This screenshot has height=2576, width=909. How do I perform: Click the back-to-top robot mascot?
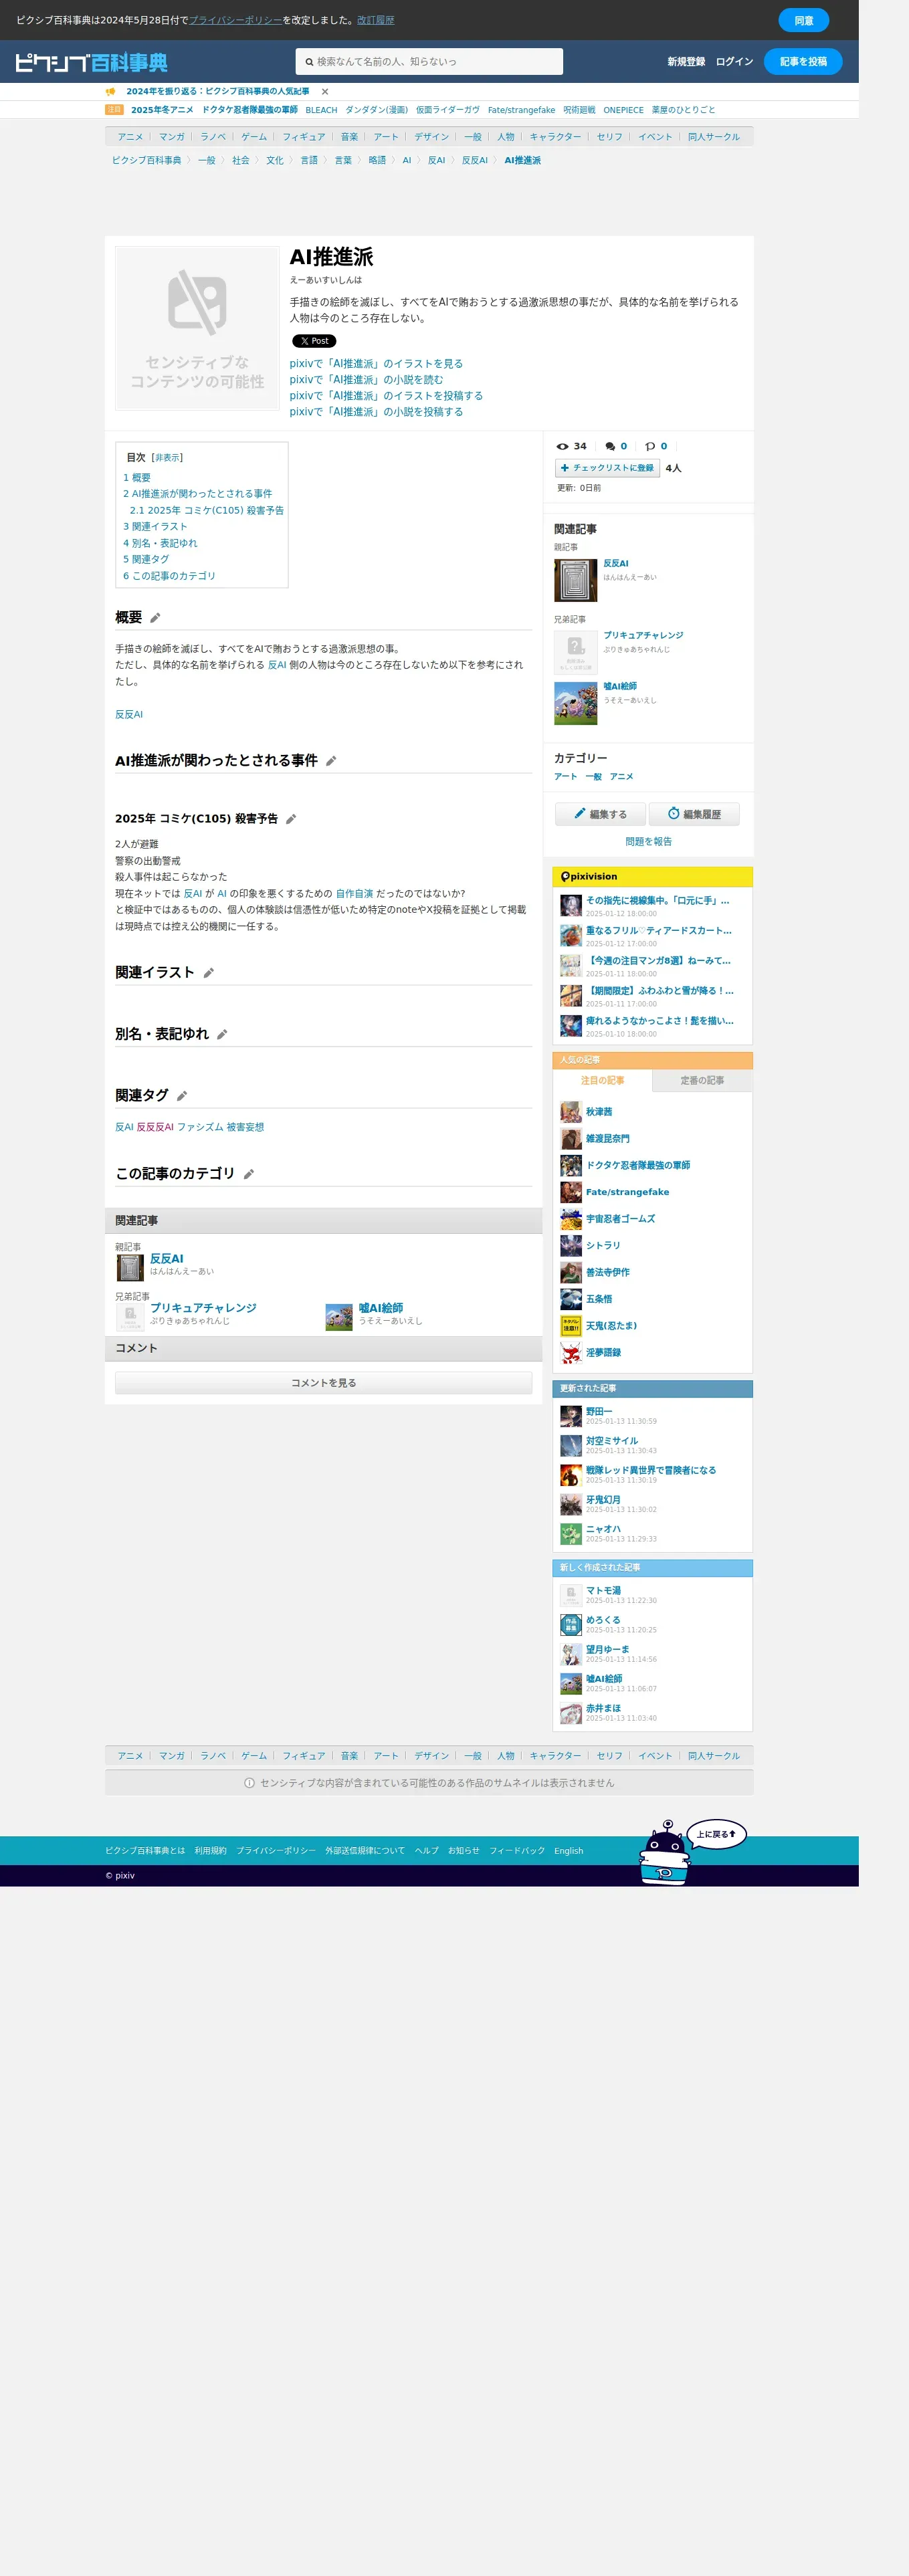[x=665, y=1852]
